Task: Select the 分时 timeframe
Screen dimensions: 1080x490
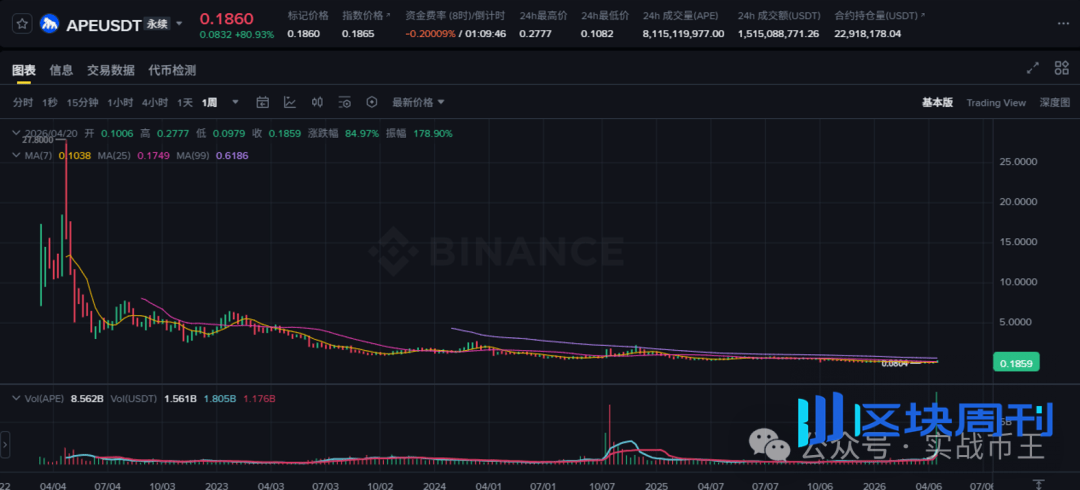Action: pos(23,103)
